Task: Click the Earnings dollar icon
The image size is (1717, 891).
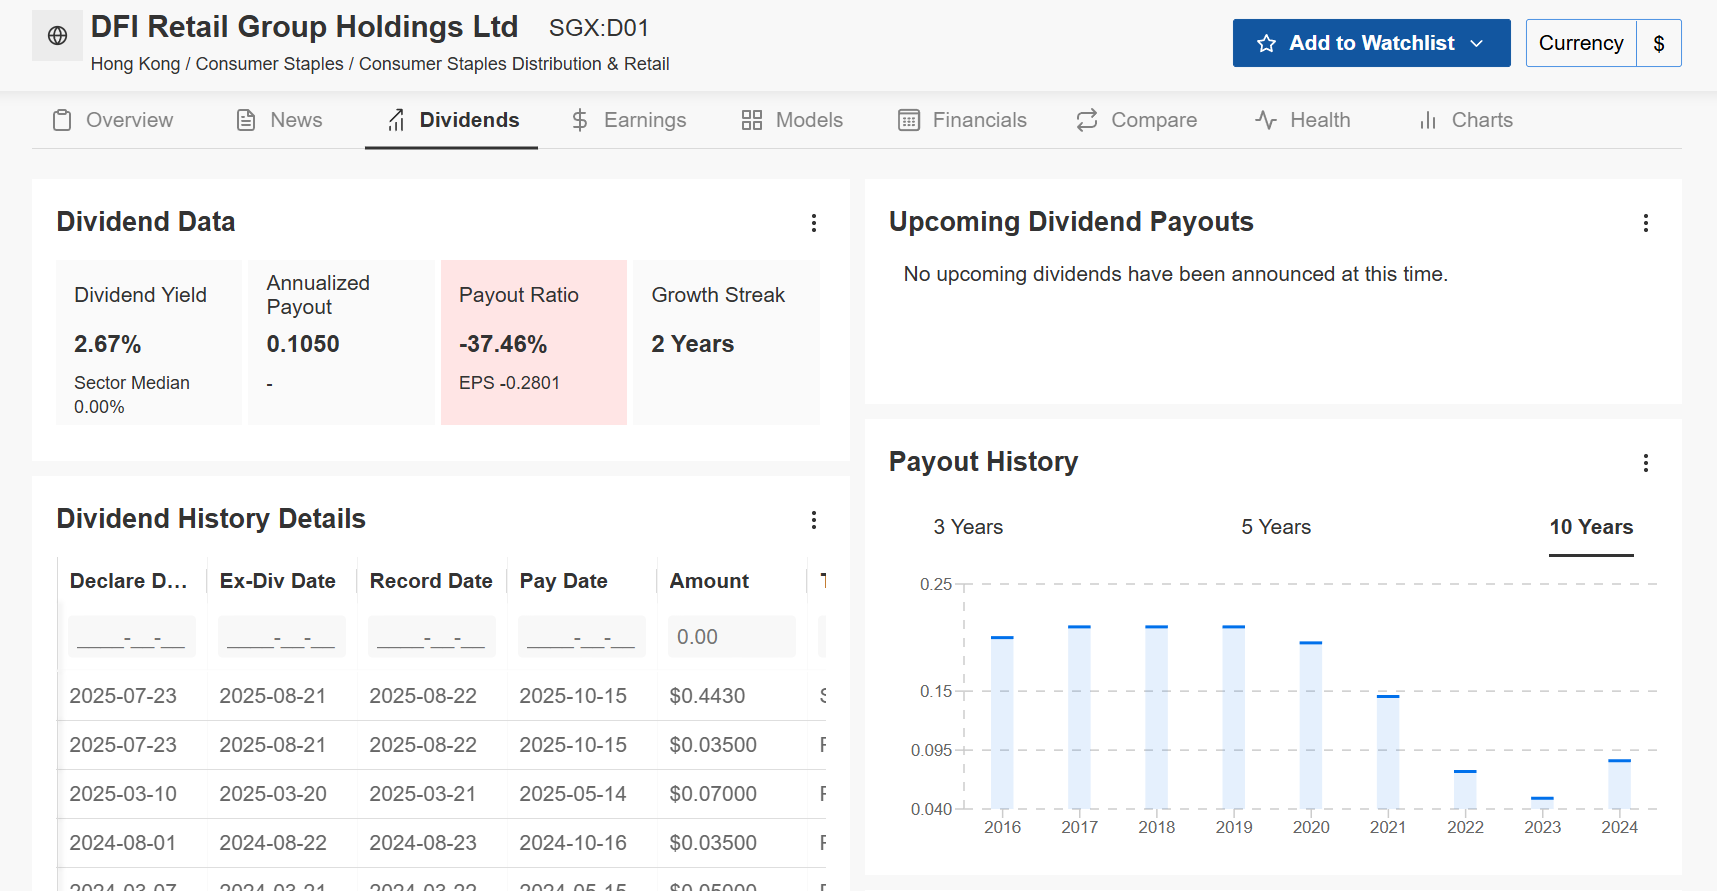Action: [x=580, y=120]
